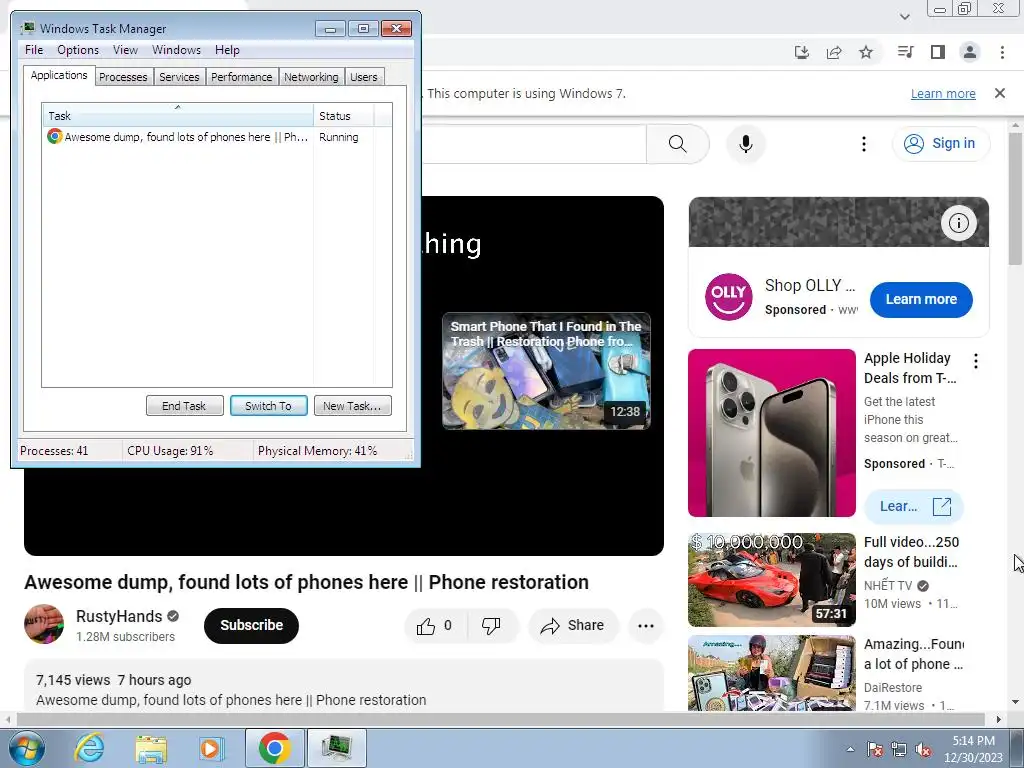The image size is (1024, 768).
Task: Open the Amazing Found a lot of phone thumbnail
Action: point(772,673)
